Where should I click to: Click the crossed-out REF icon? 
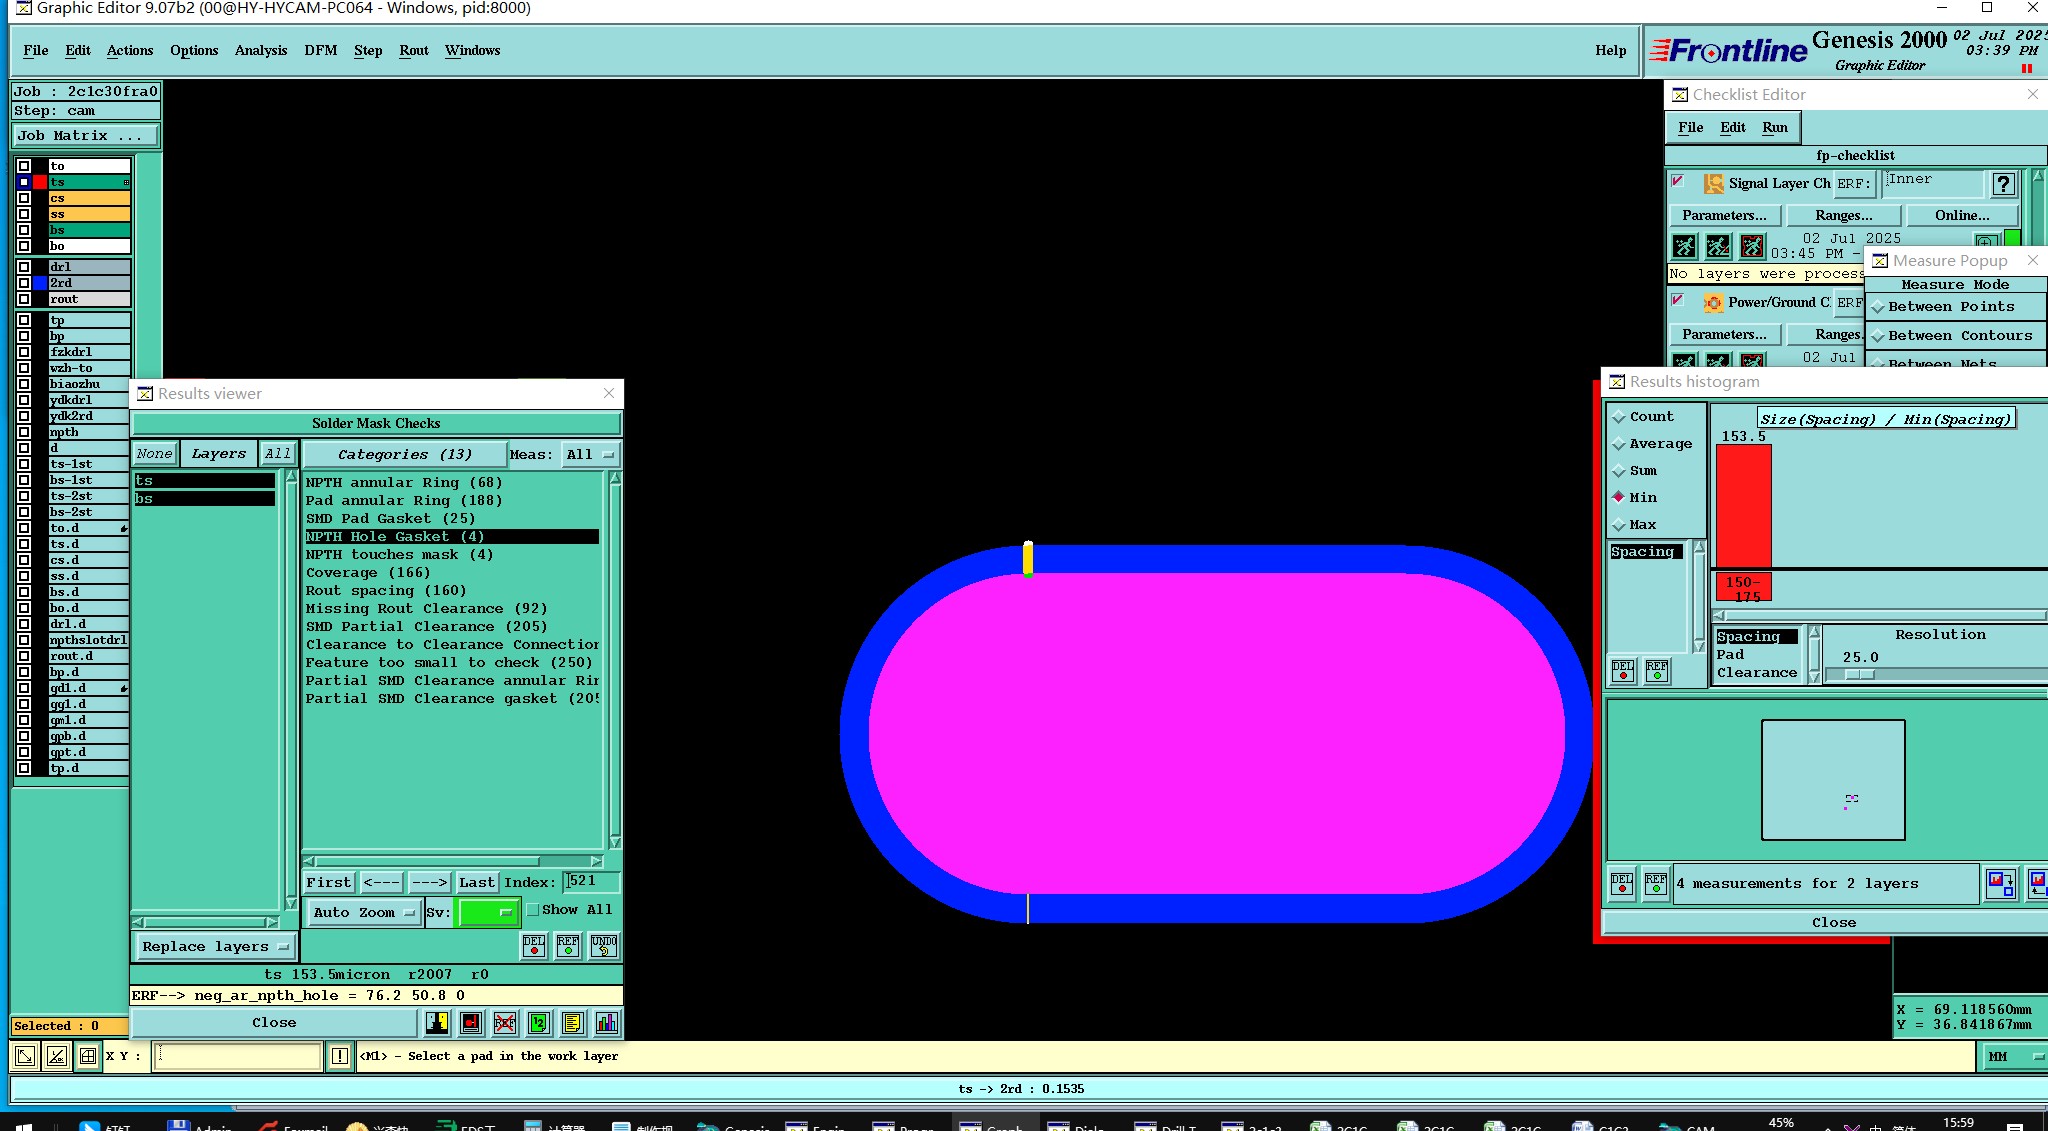(x=505, y=1022)
